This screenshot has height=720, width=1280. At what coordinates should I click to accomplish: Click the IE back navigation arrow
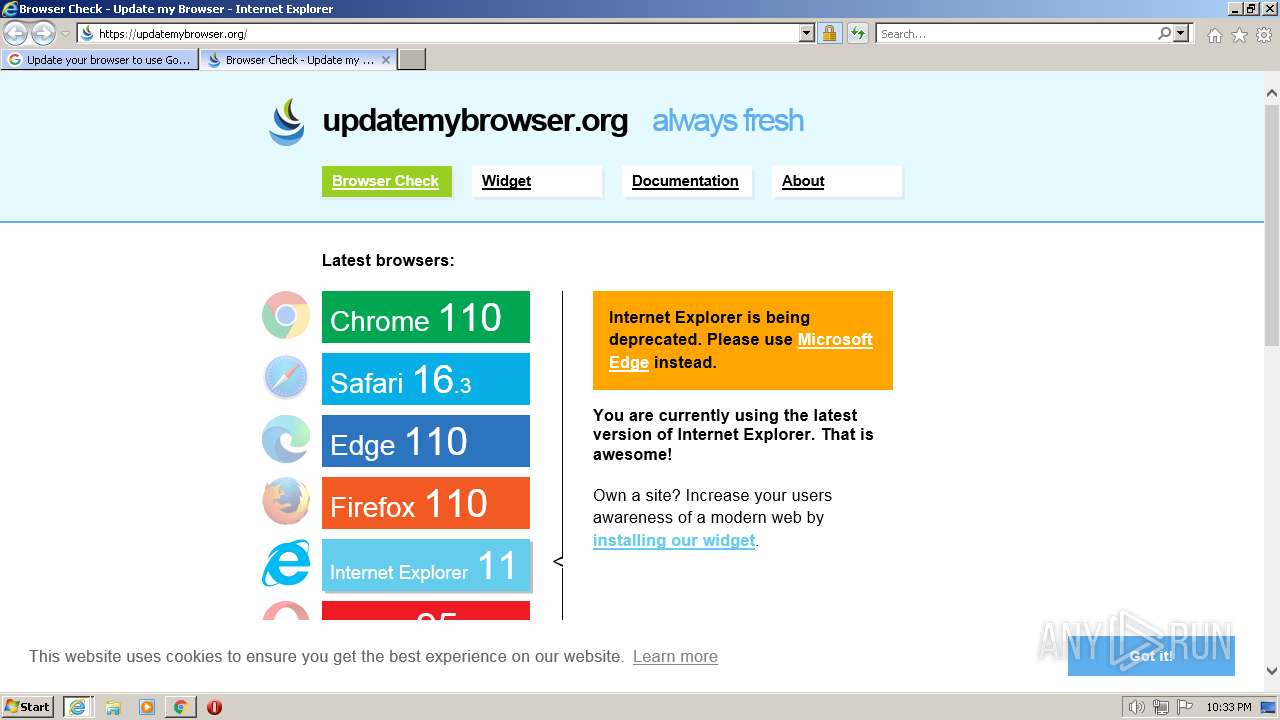(x=16, y=33)
